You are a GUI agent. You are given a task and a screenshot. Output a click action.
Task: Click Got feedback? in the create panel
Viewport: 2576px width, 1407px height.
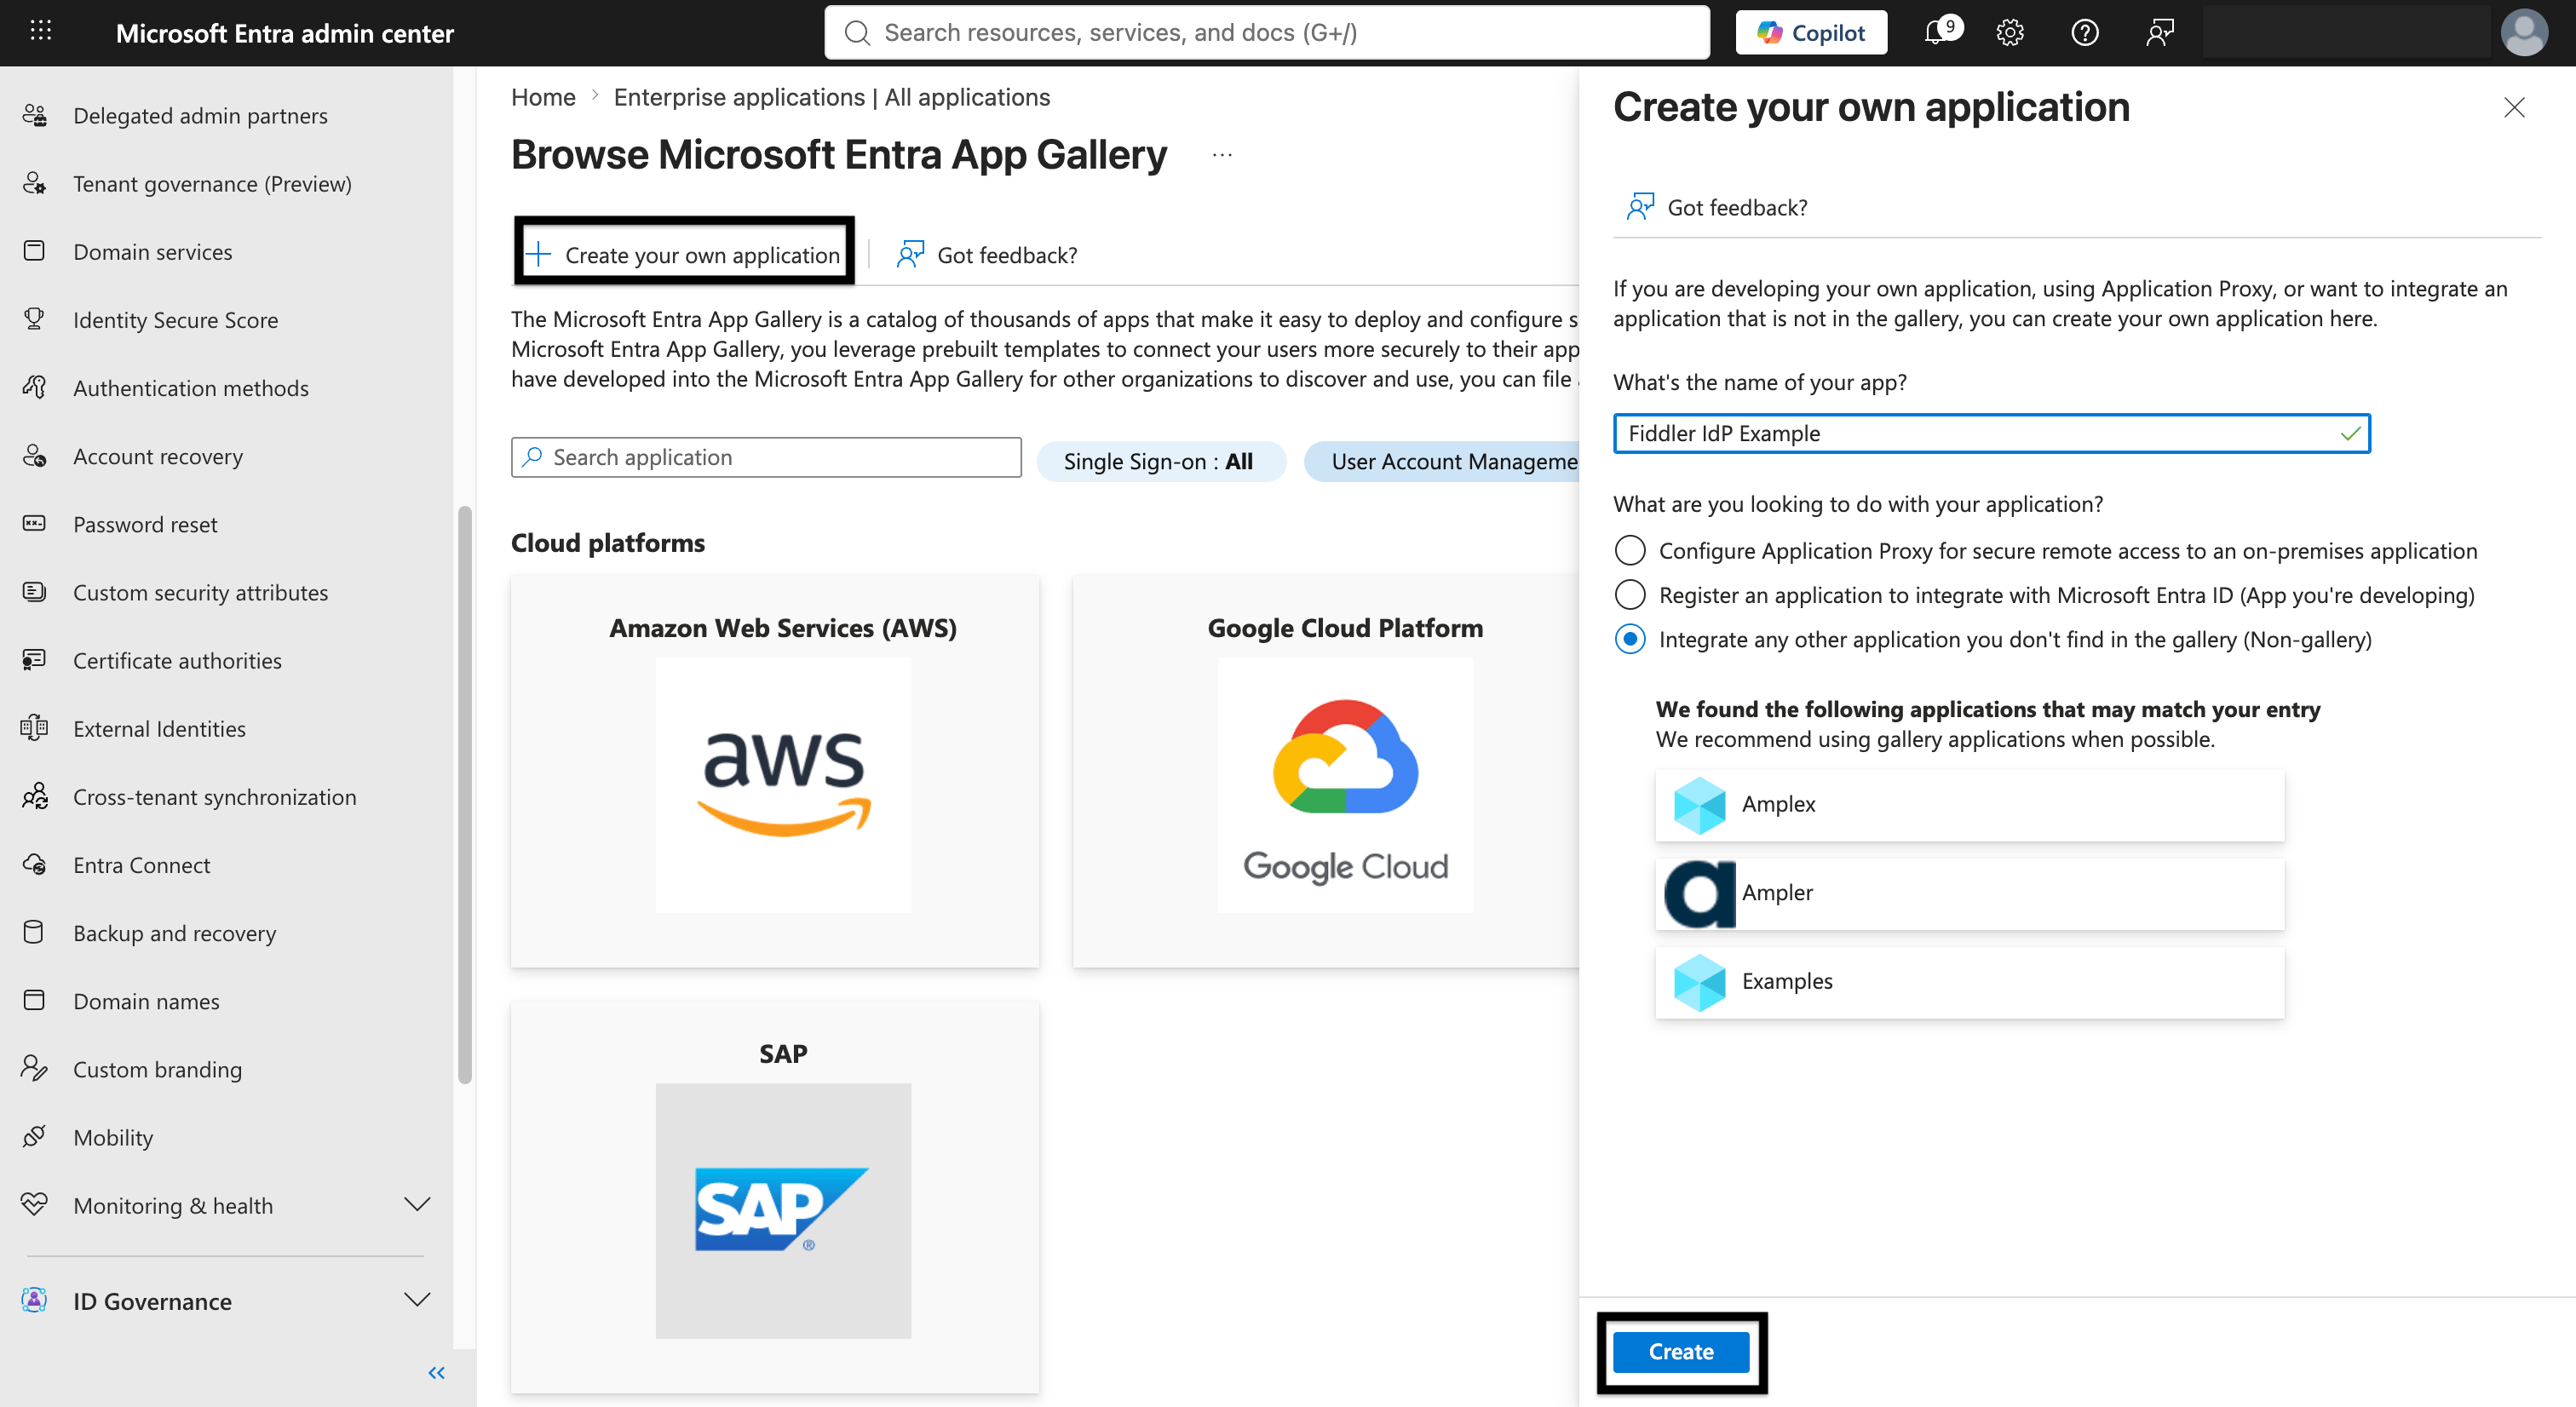pos(1718,207)
